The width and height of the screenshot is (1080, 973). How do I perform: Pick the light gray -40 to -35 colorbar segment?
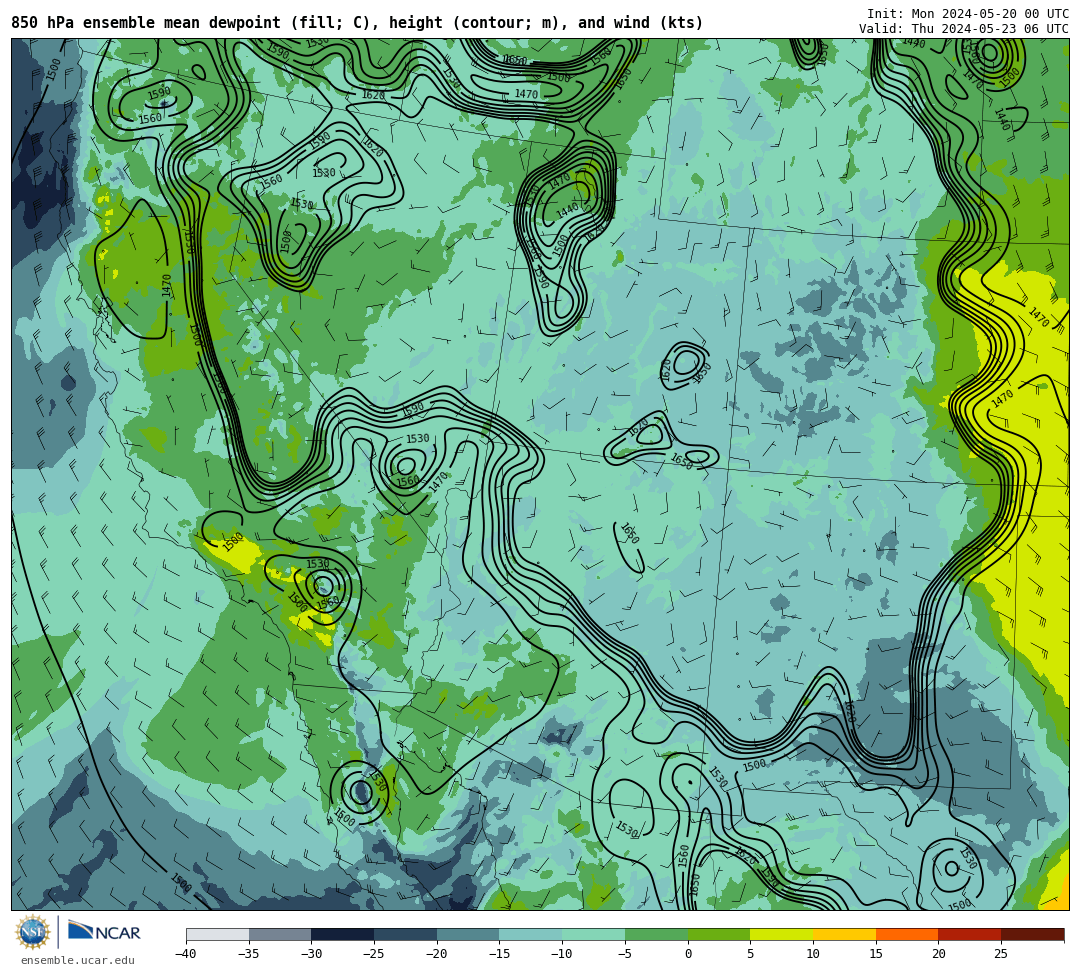(x=218, y=934)
